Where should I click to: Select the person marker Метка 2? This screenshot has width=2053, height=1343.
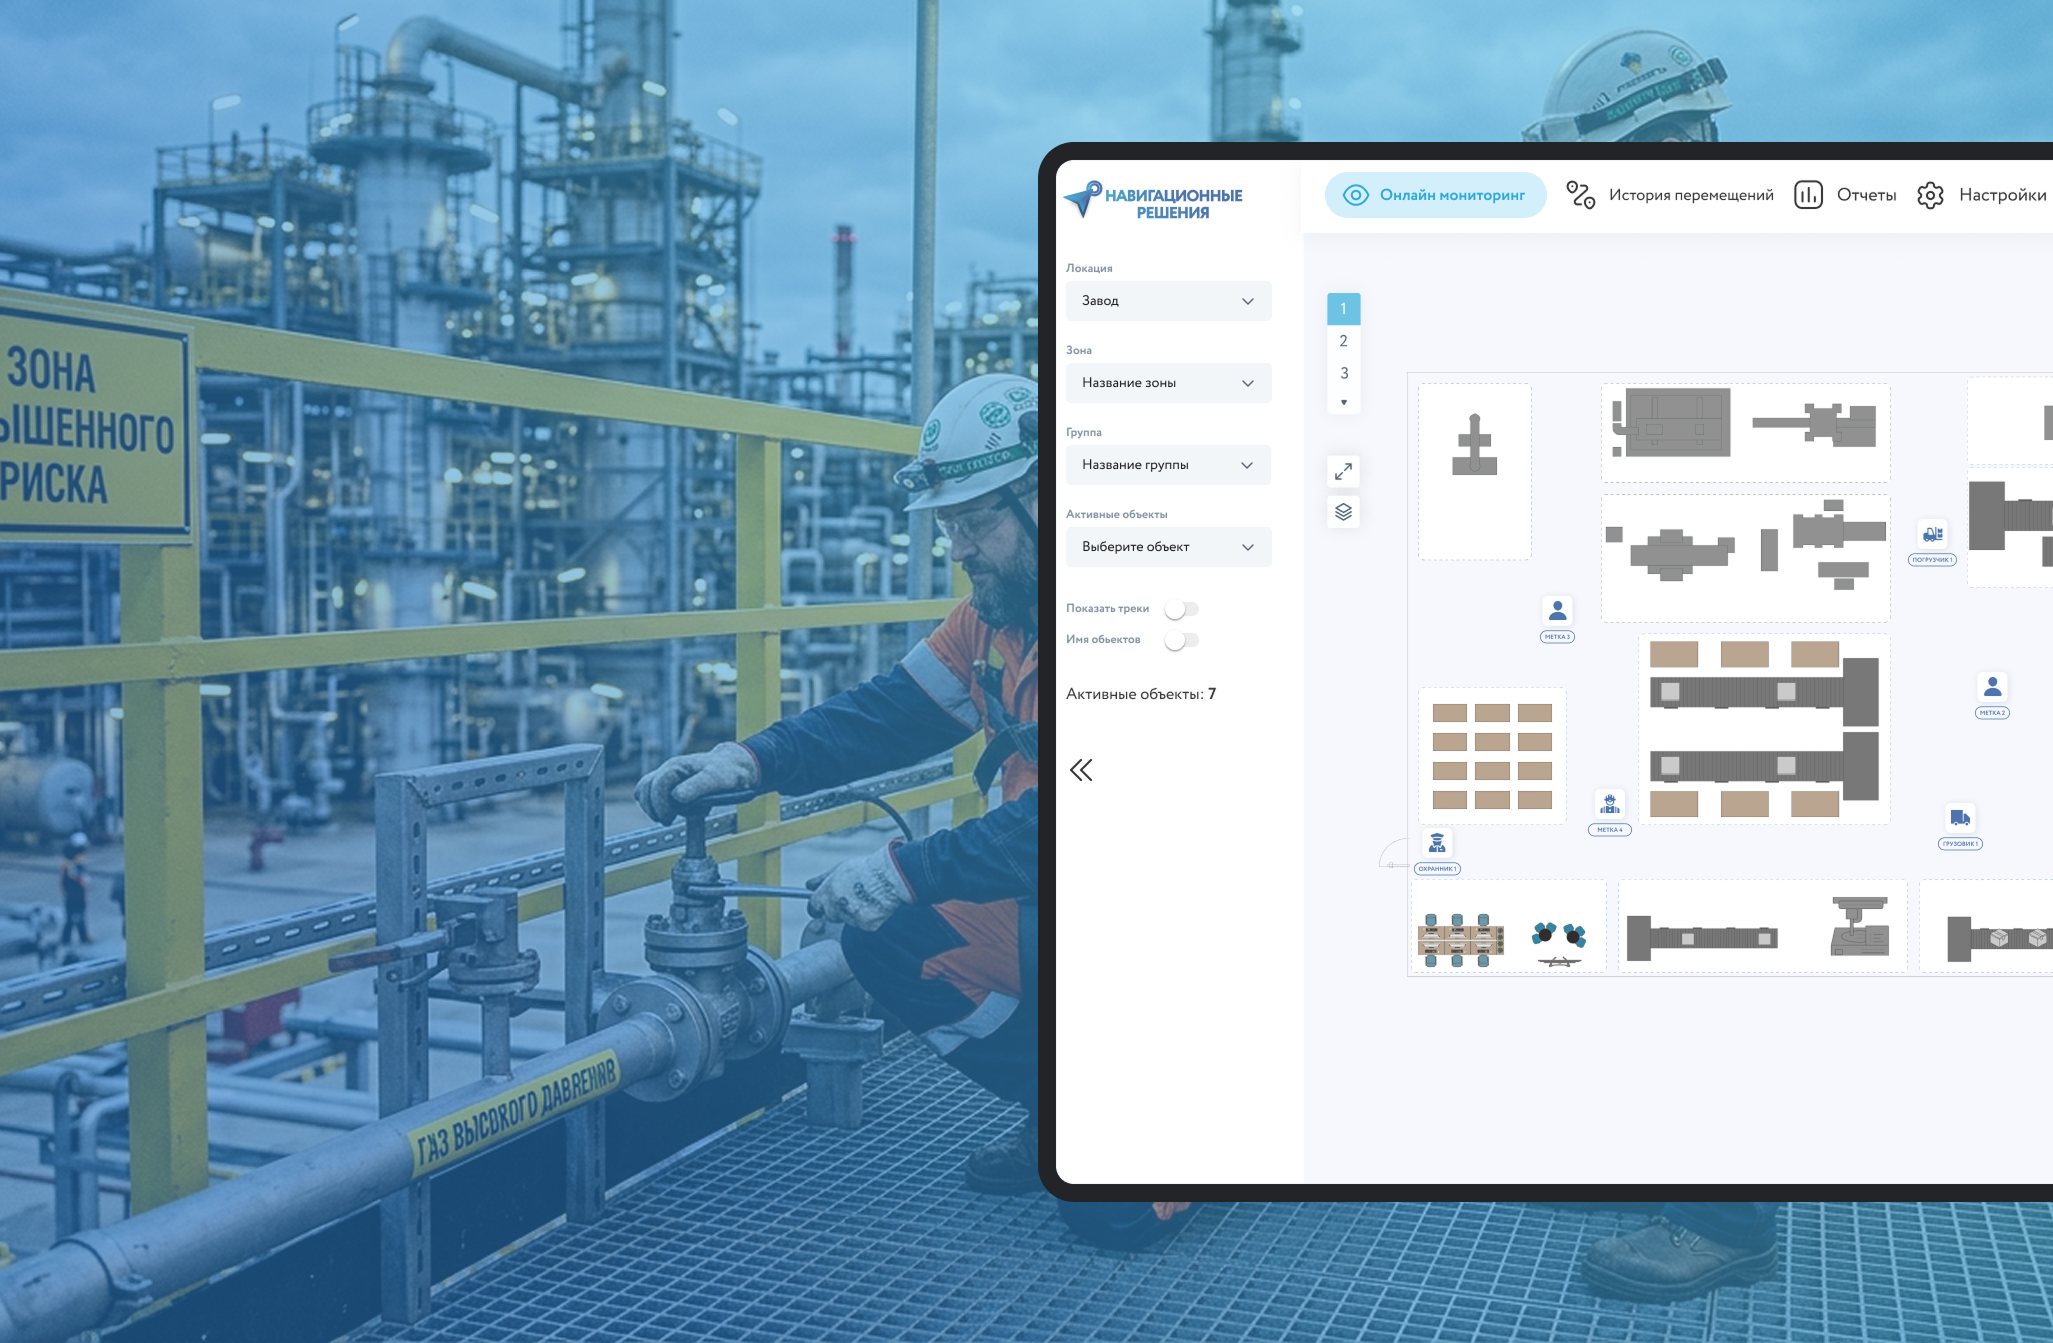1992,687
